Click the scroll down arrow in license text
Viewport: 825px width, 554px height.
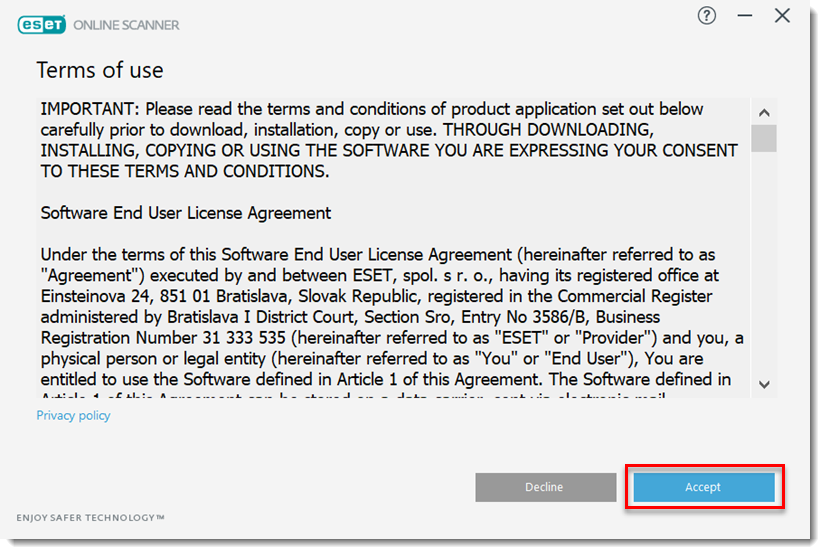click(x=764, y=385)
